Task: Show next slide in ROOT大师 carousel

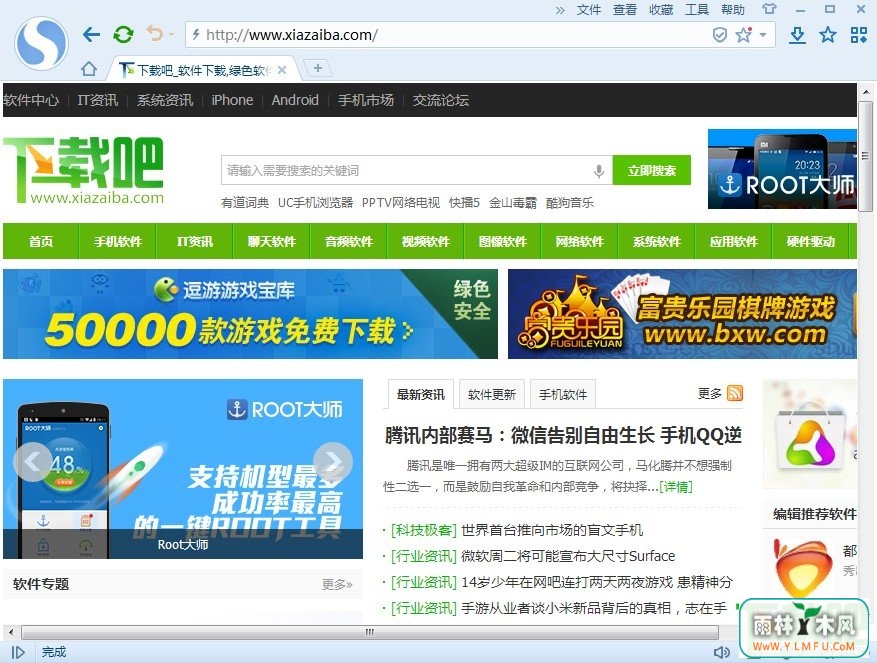Action: (333, 462)
